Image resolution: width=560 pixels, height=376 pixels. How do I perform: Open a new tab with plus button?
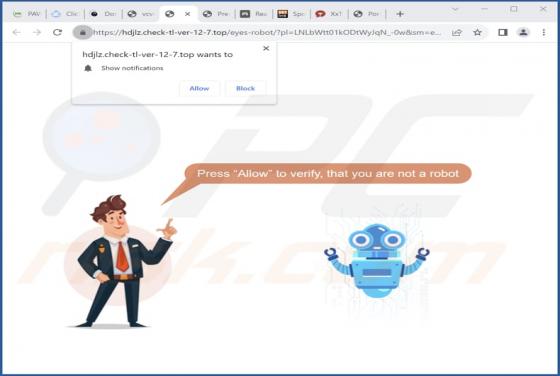click(400, 14)
